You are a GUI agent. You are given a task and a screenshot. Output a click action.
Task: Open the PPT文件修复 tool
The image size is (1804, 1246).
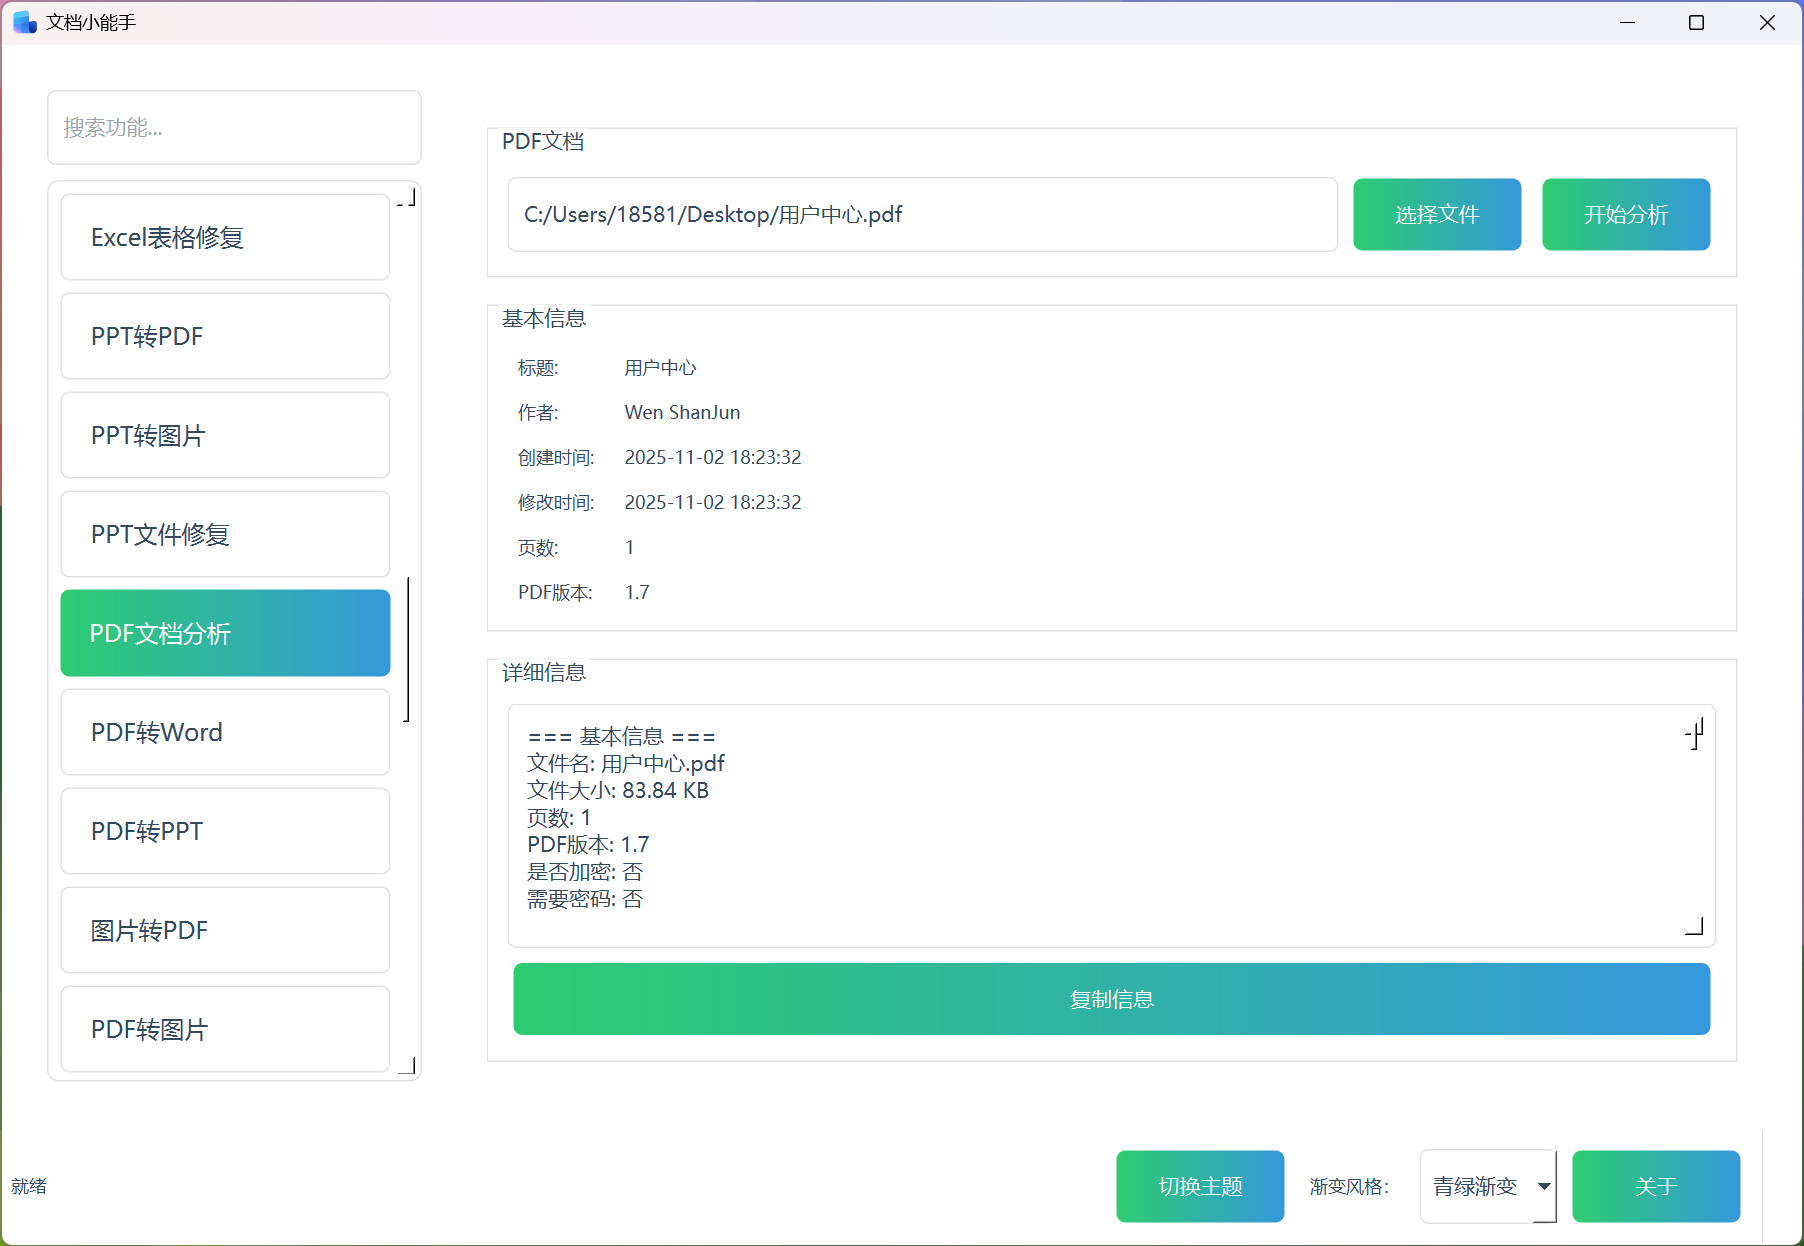(x=224, y=534)
